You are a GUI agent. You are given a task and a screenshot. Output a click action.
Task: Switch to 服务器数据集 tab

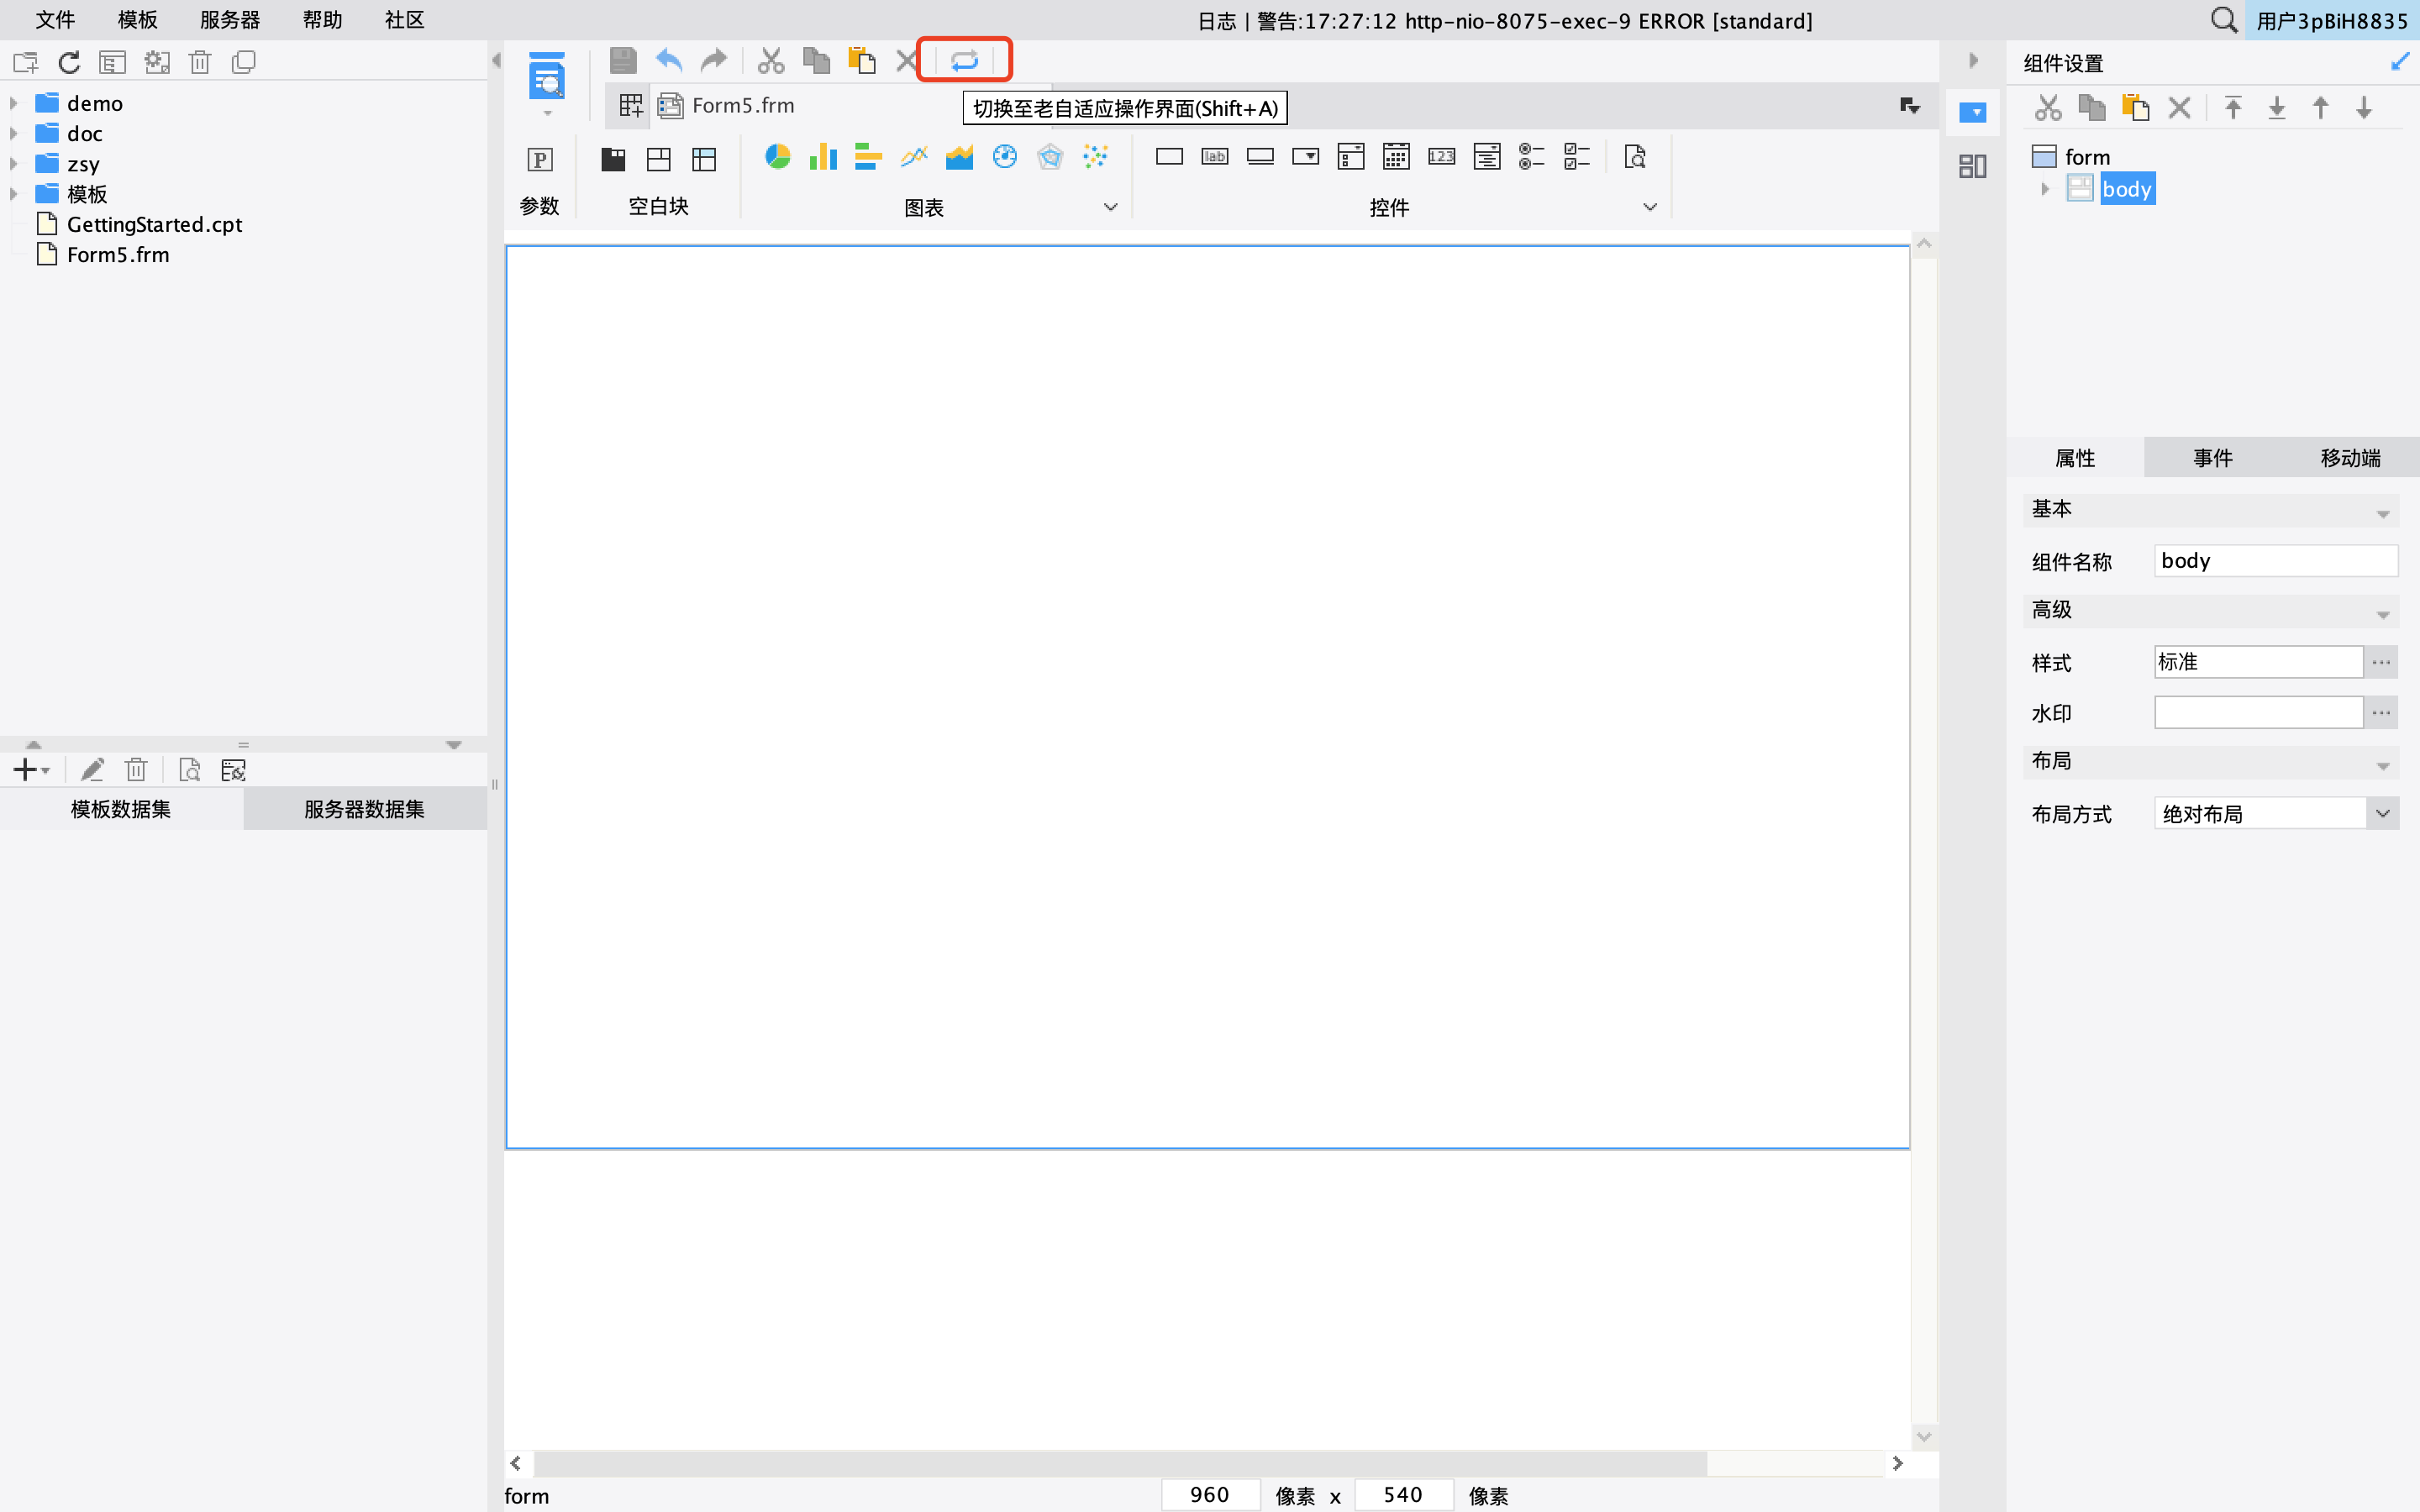coord(364,809)
